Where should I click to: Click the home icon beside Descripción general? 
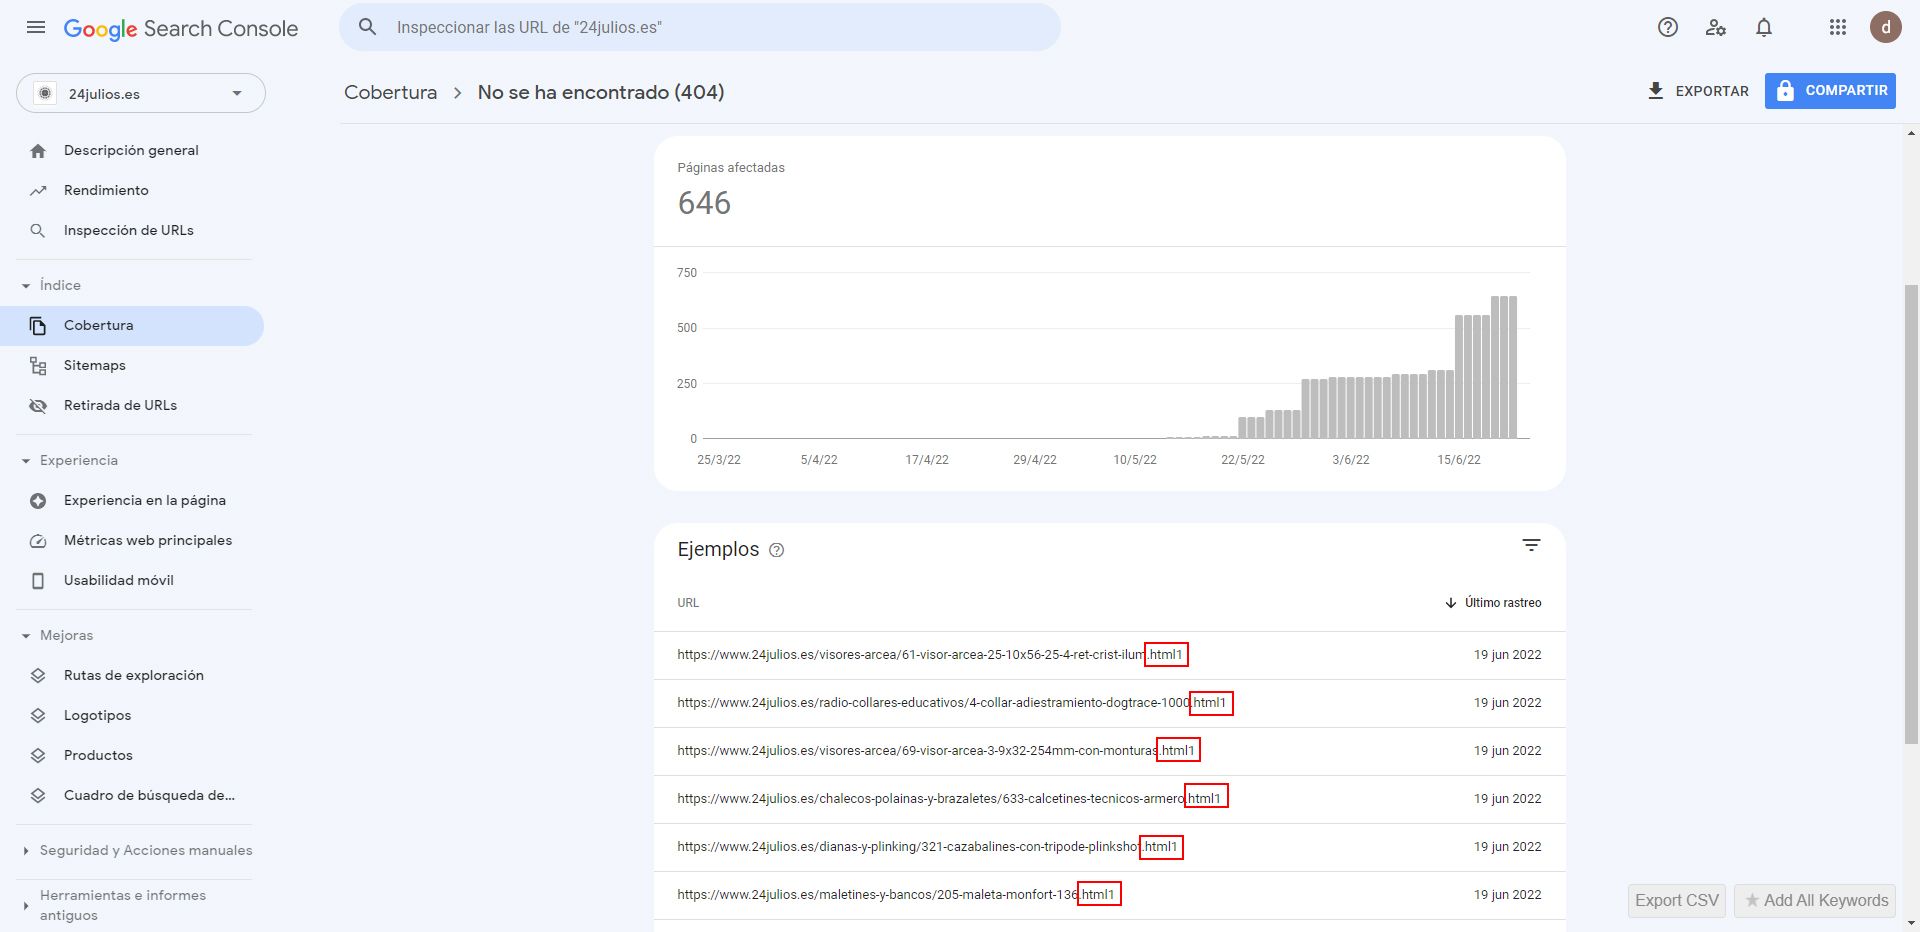[x=38, y=151]
